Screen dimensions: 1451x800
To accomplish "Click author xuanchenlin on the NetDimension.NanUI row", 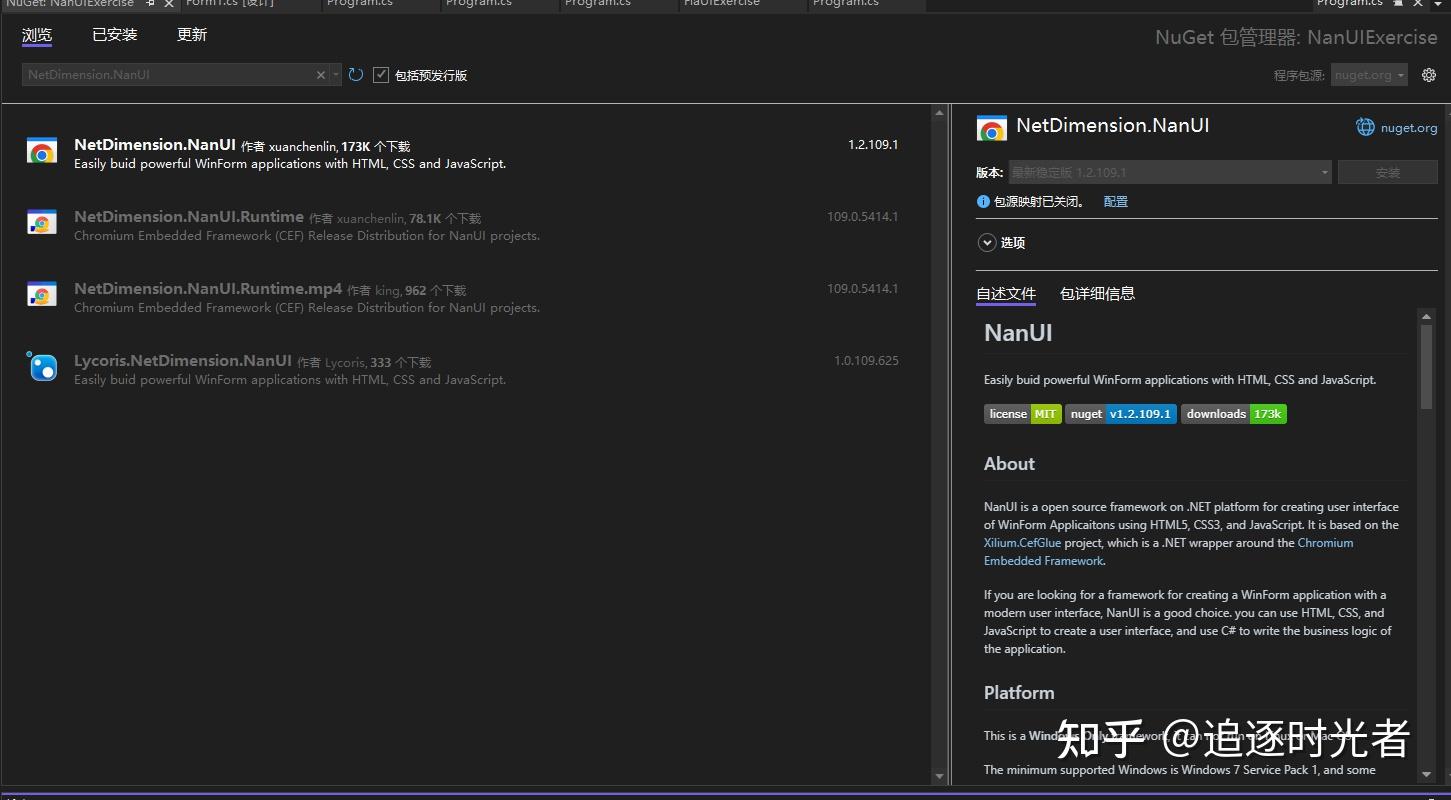I will (x=302, y=147).
